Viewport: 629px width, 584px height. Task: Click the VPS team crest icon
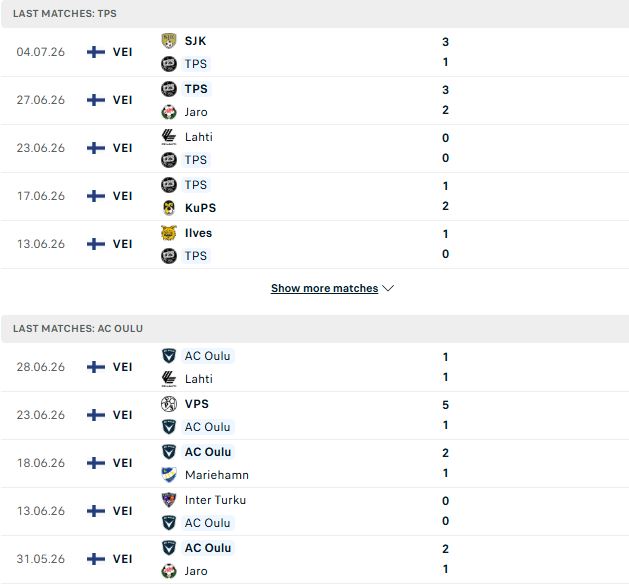point(168,404)
